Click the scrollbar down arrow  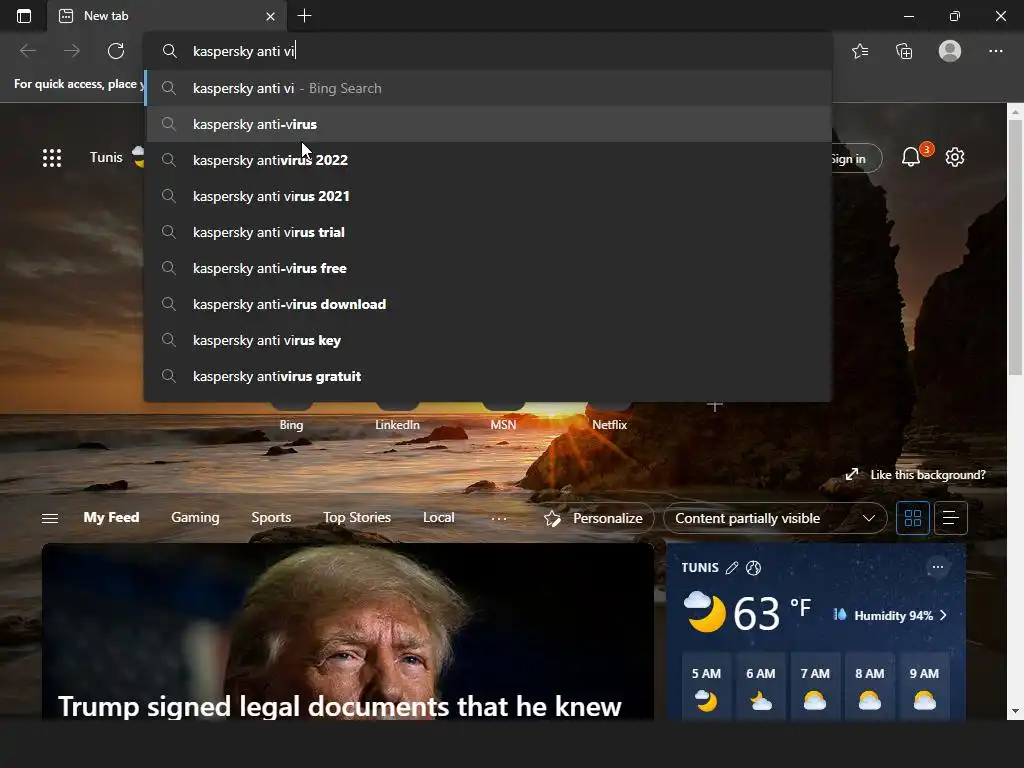coord(1015,711)
